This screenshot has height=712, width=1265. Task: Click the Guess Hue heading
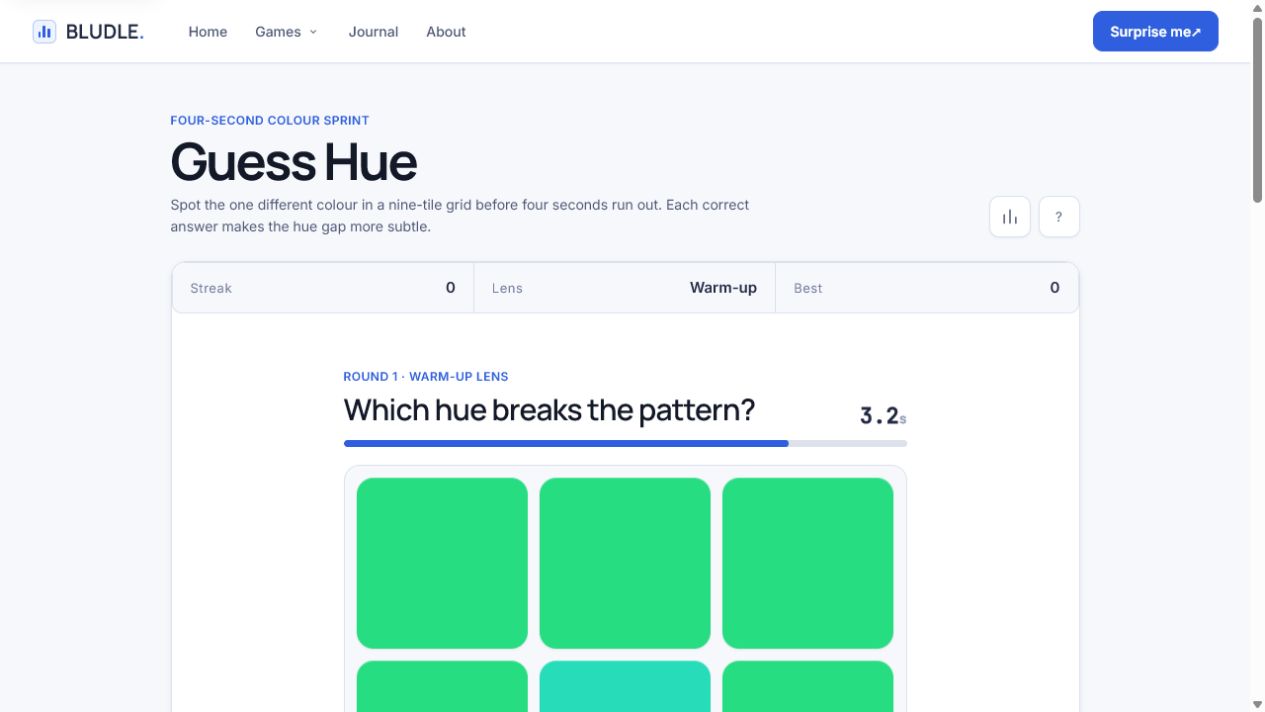point(293,161)
